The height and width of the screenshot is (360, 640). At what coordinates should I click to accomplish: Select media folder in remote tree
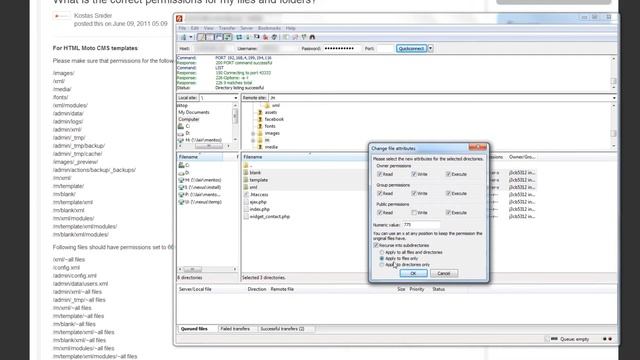click(271, 147)
